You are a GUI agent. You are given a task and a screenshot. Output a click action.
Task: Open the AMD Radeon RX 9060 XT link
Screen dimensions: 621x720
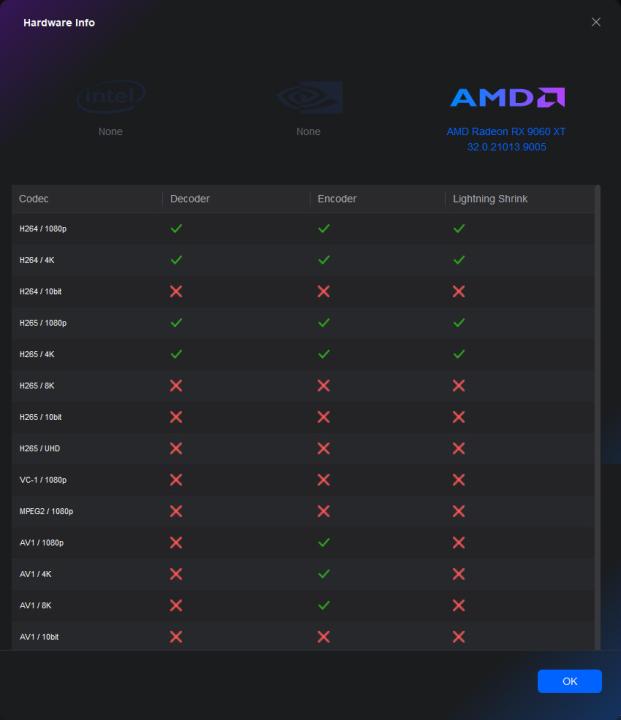506,131
